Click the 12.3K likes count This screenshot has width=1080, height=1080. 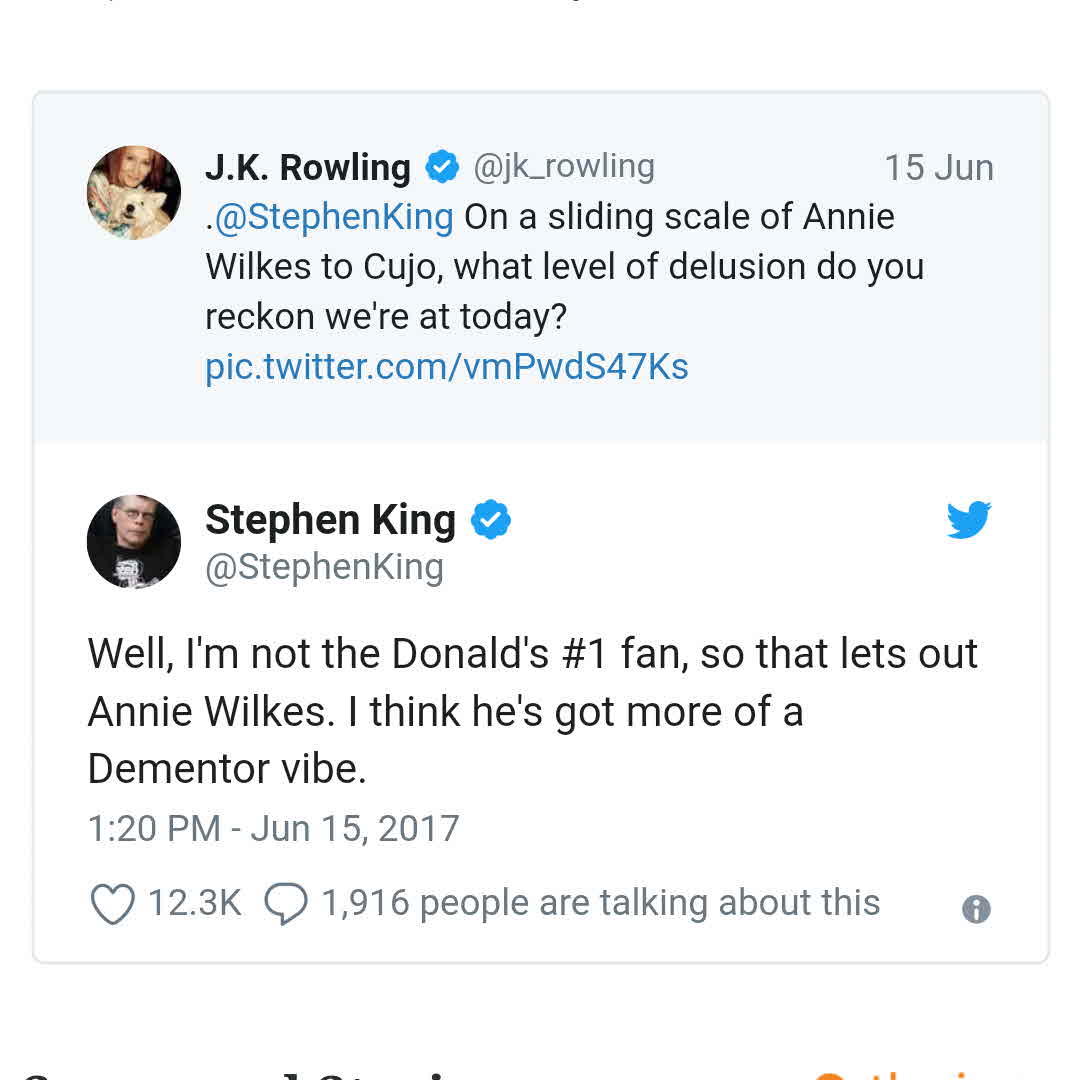pyautogui.click(x=195, y=902)
